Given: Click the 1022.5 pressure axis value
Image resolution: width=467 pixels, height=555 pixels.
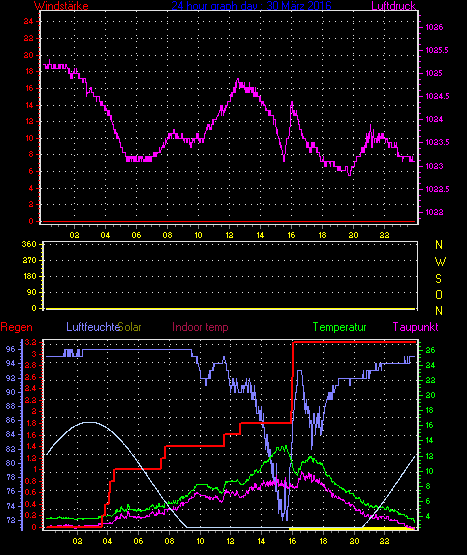Looking at the screenshot, I should click(437, 189).
